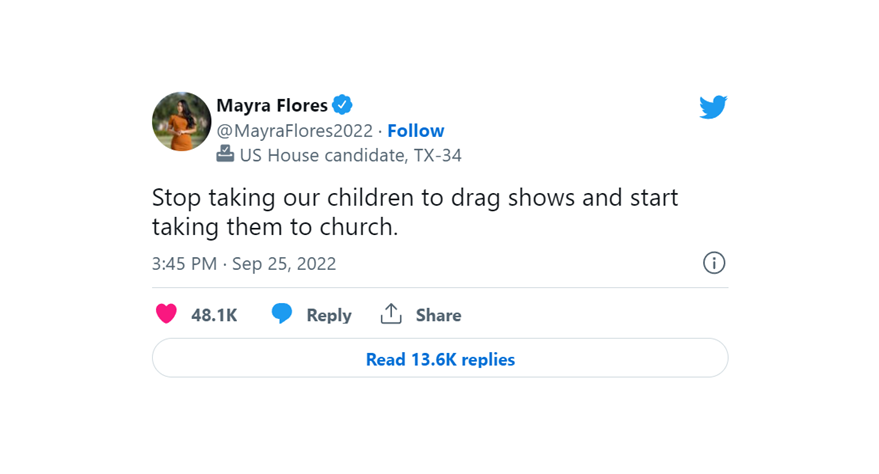Open the profile picture avatar
Viewport: 879px width, 474px height.
coord(182,122)
